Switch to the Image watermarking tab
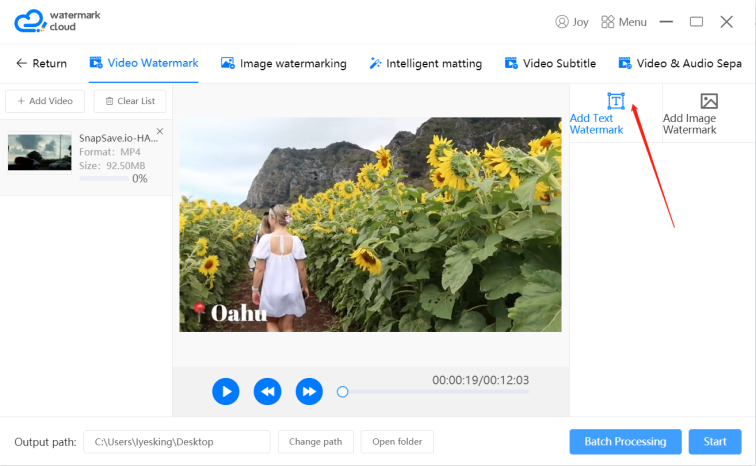This screenshot has width=756, height=466. pyautogui.click(x=284, y=63)
